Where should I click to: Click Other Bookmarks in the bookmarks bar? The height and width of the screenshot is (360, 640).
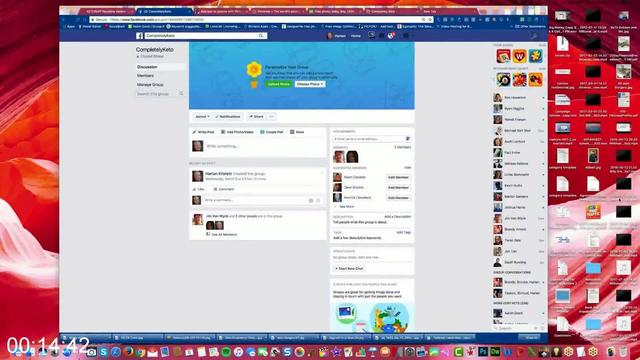[x=530, y=27]
